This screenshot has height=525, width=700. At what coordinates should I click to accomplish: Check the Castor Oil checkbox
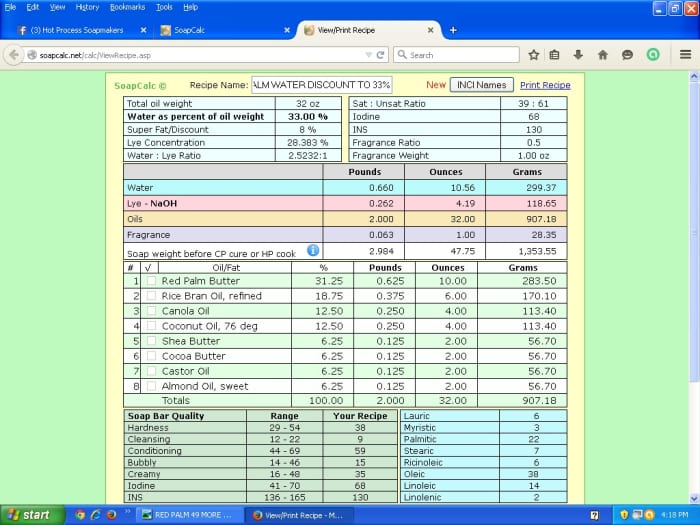[x=151, y=371]
